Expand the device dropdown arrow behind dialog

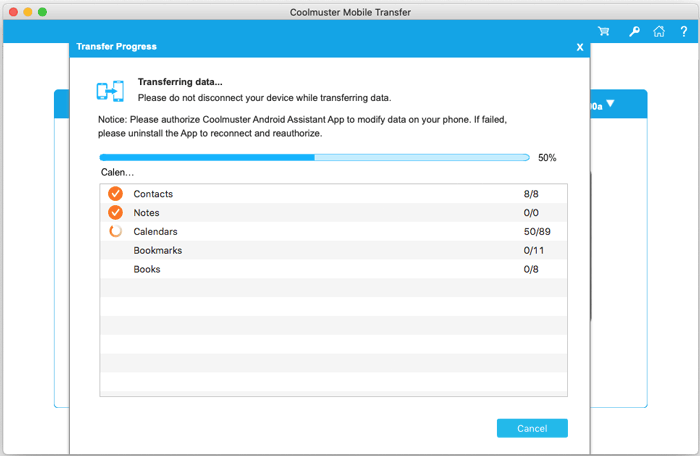(x=610, y=104)
